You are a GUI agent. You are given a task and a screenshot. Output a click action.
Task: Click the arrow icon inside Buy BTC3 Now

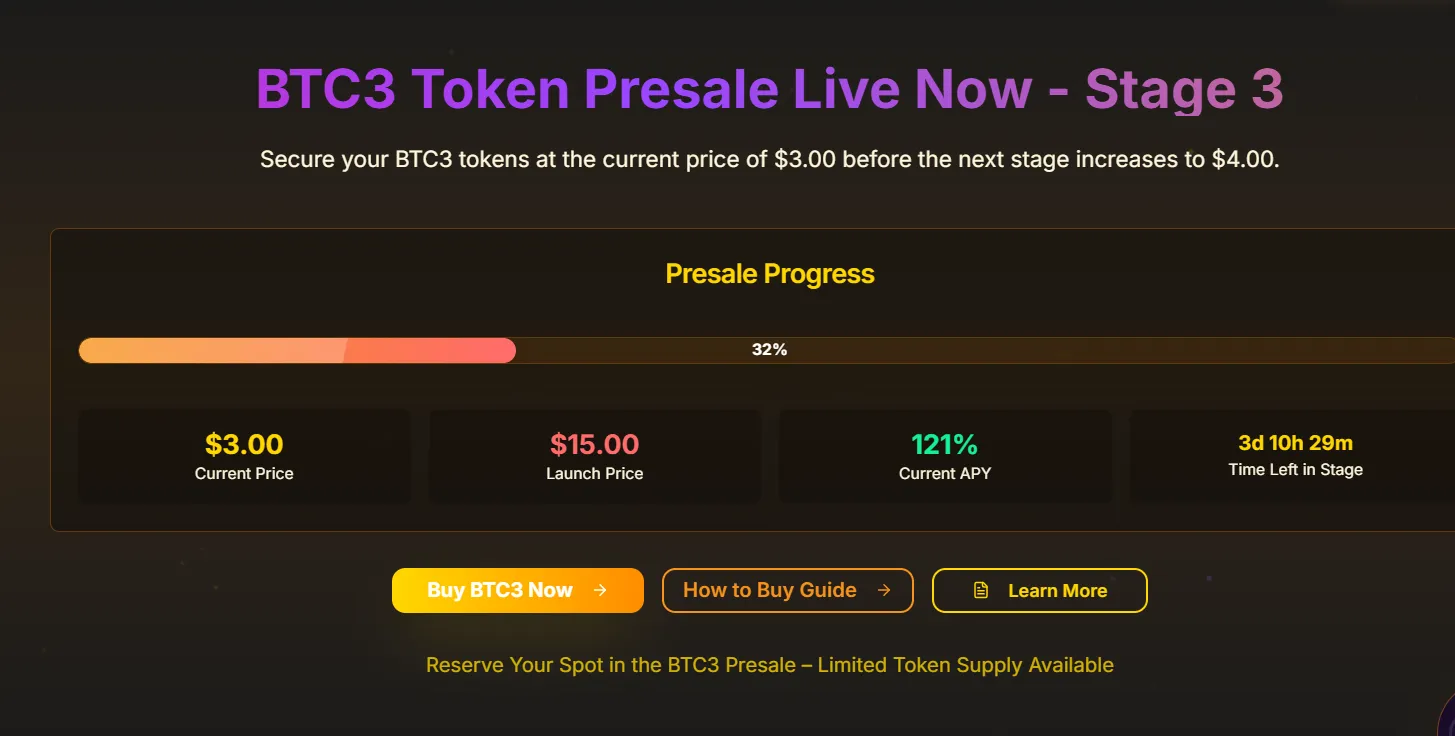coord(600,590)
